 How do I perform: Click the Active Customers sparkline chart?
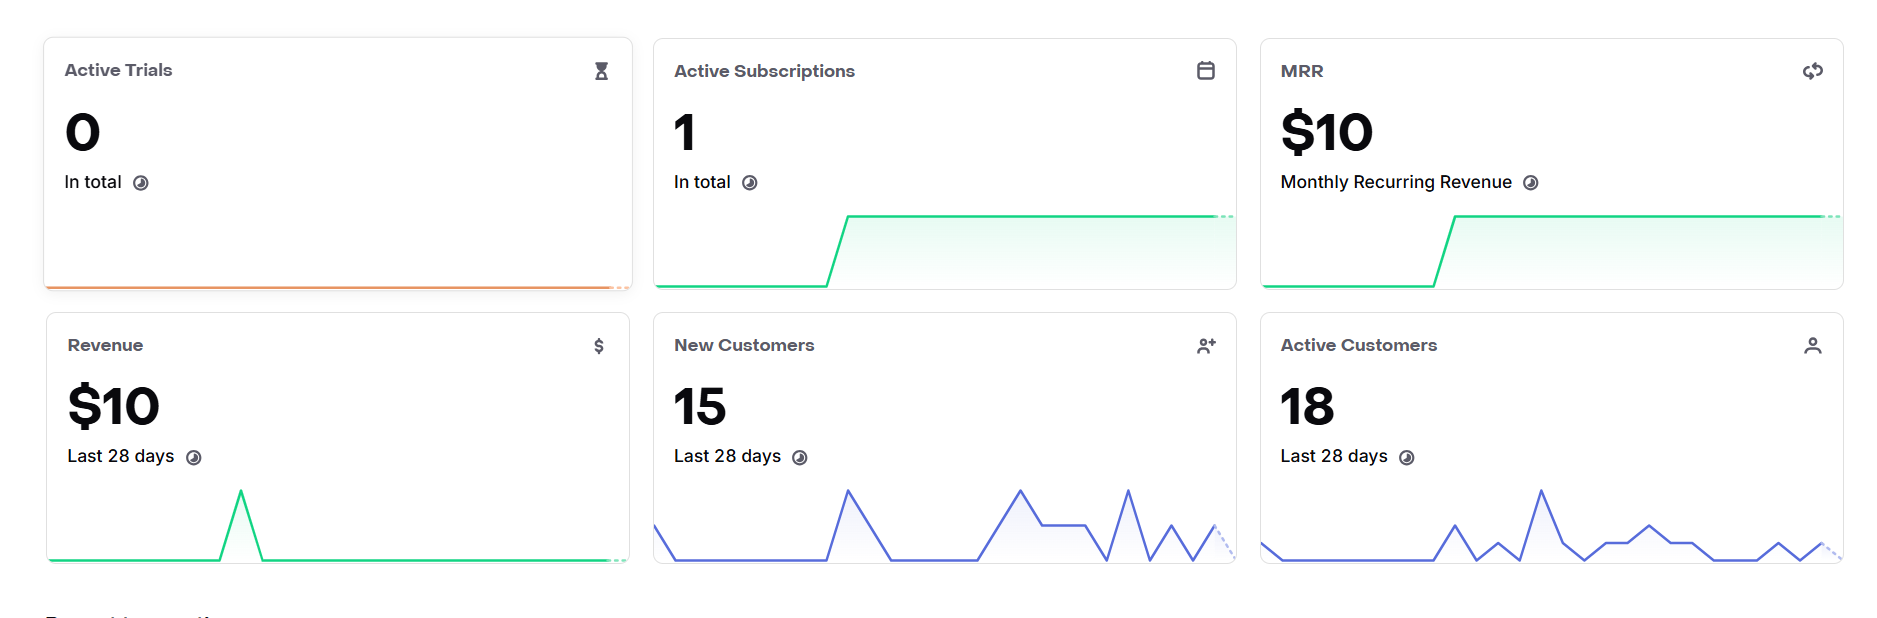click(1551, 526)
